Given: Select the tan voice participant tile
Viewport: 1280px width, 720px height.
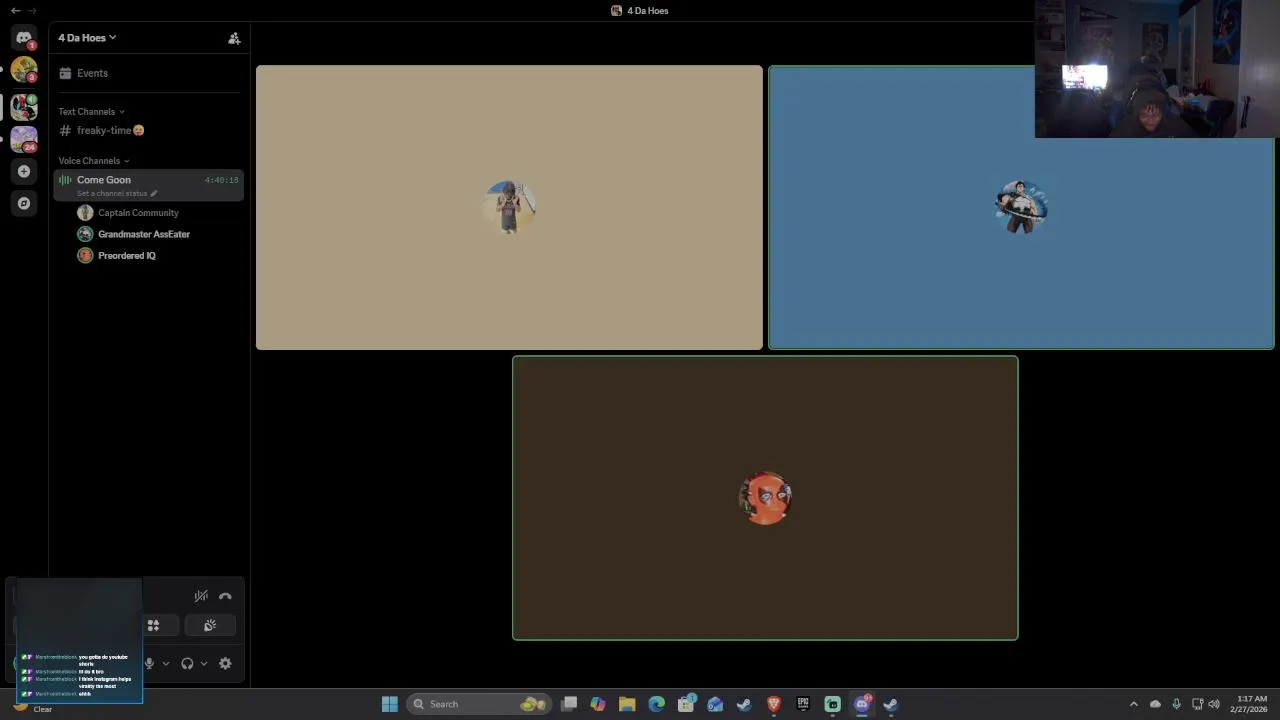Looking at the screenshot, I should click(x=509, y=208).
